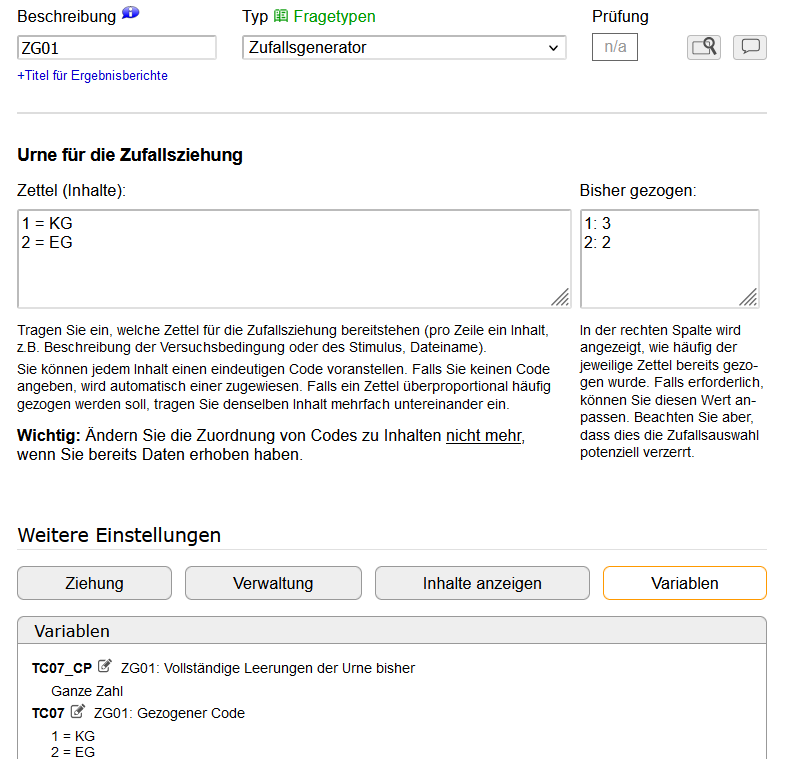Viewport: 799px width, 759px height.
Task: Edit the TC07_CP variable via its pencil icon
Action: (x=105, y=667)
